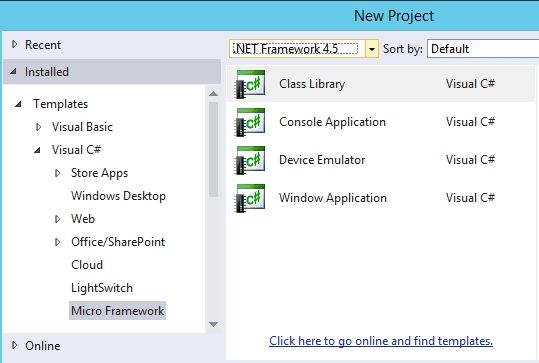Viewport: 539px width, 363px height.
Task: Expand the Web node
Action: [x=57, y=219]
